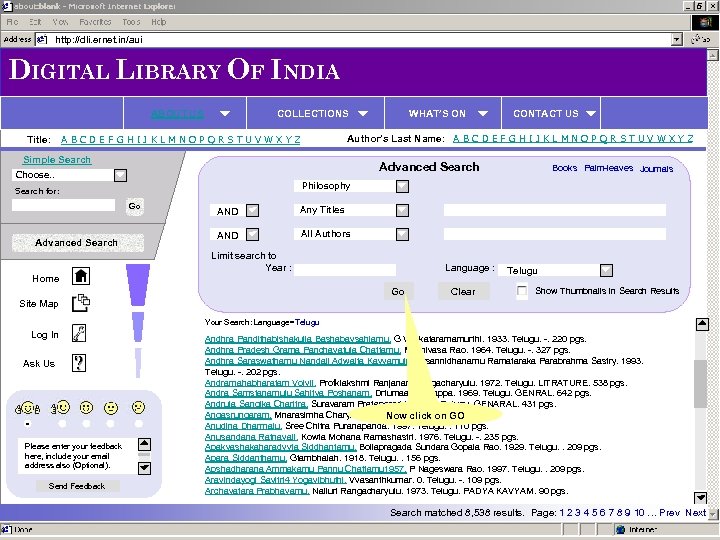
Task: Click feedback box scroll up arrow
Action: pyautogui.click(x=144, y=444)
